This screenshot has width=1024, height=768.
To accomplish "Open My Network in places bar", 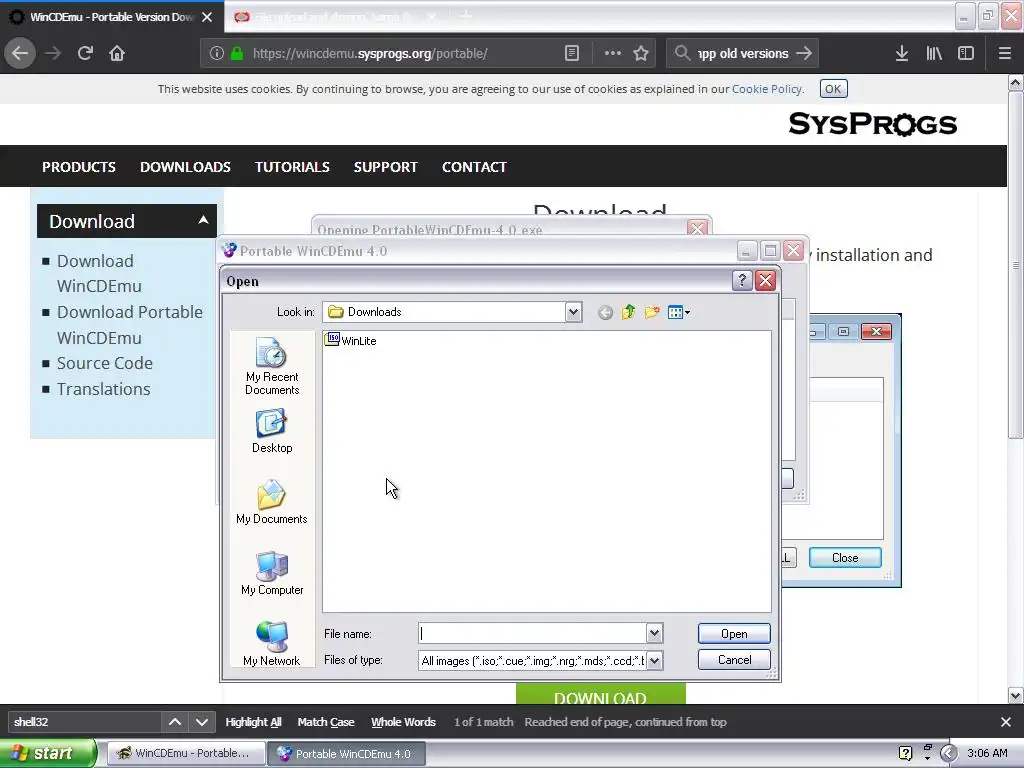I will 272,644.
